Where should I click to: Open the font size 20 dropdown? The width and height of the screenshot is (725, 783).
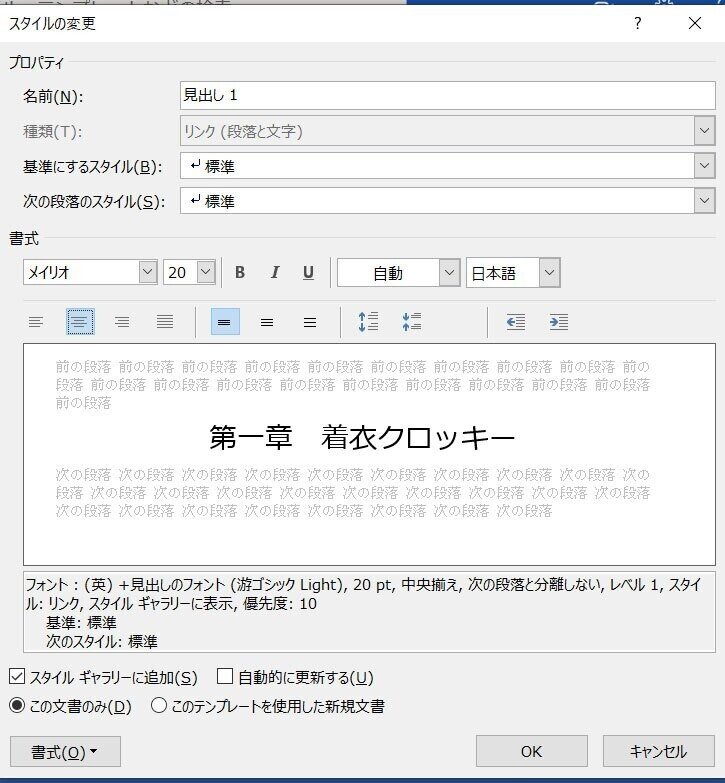[206, 273]
